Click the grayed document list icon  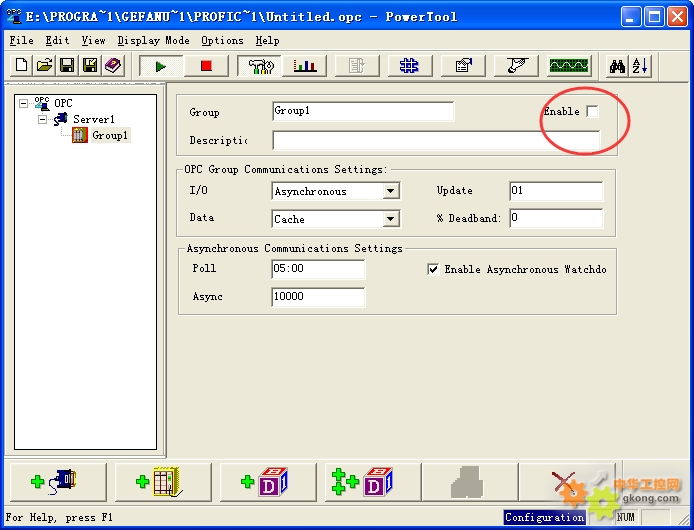tap(357, 66)
